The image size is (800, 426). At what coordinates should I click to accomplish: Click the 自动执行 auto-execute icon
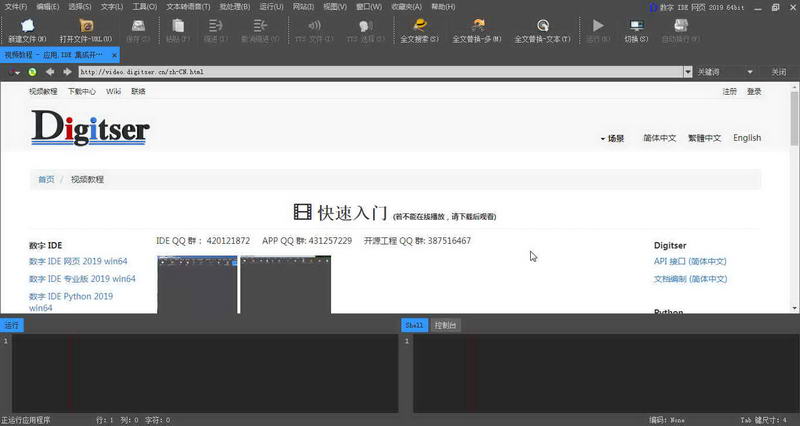(x=681, y=25)
